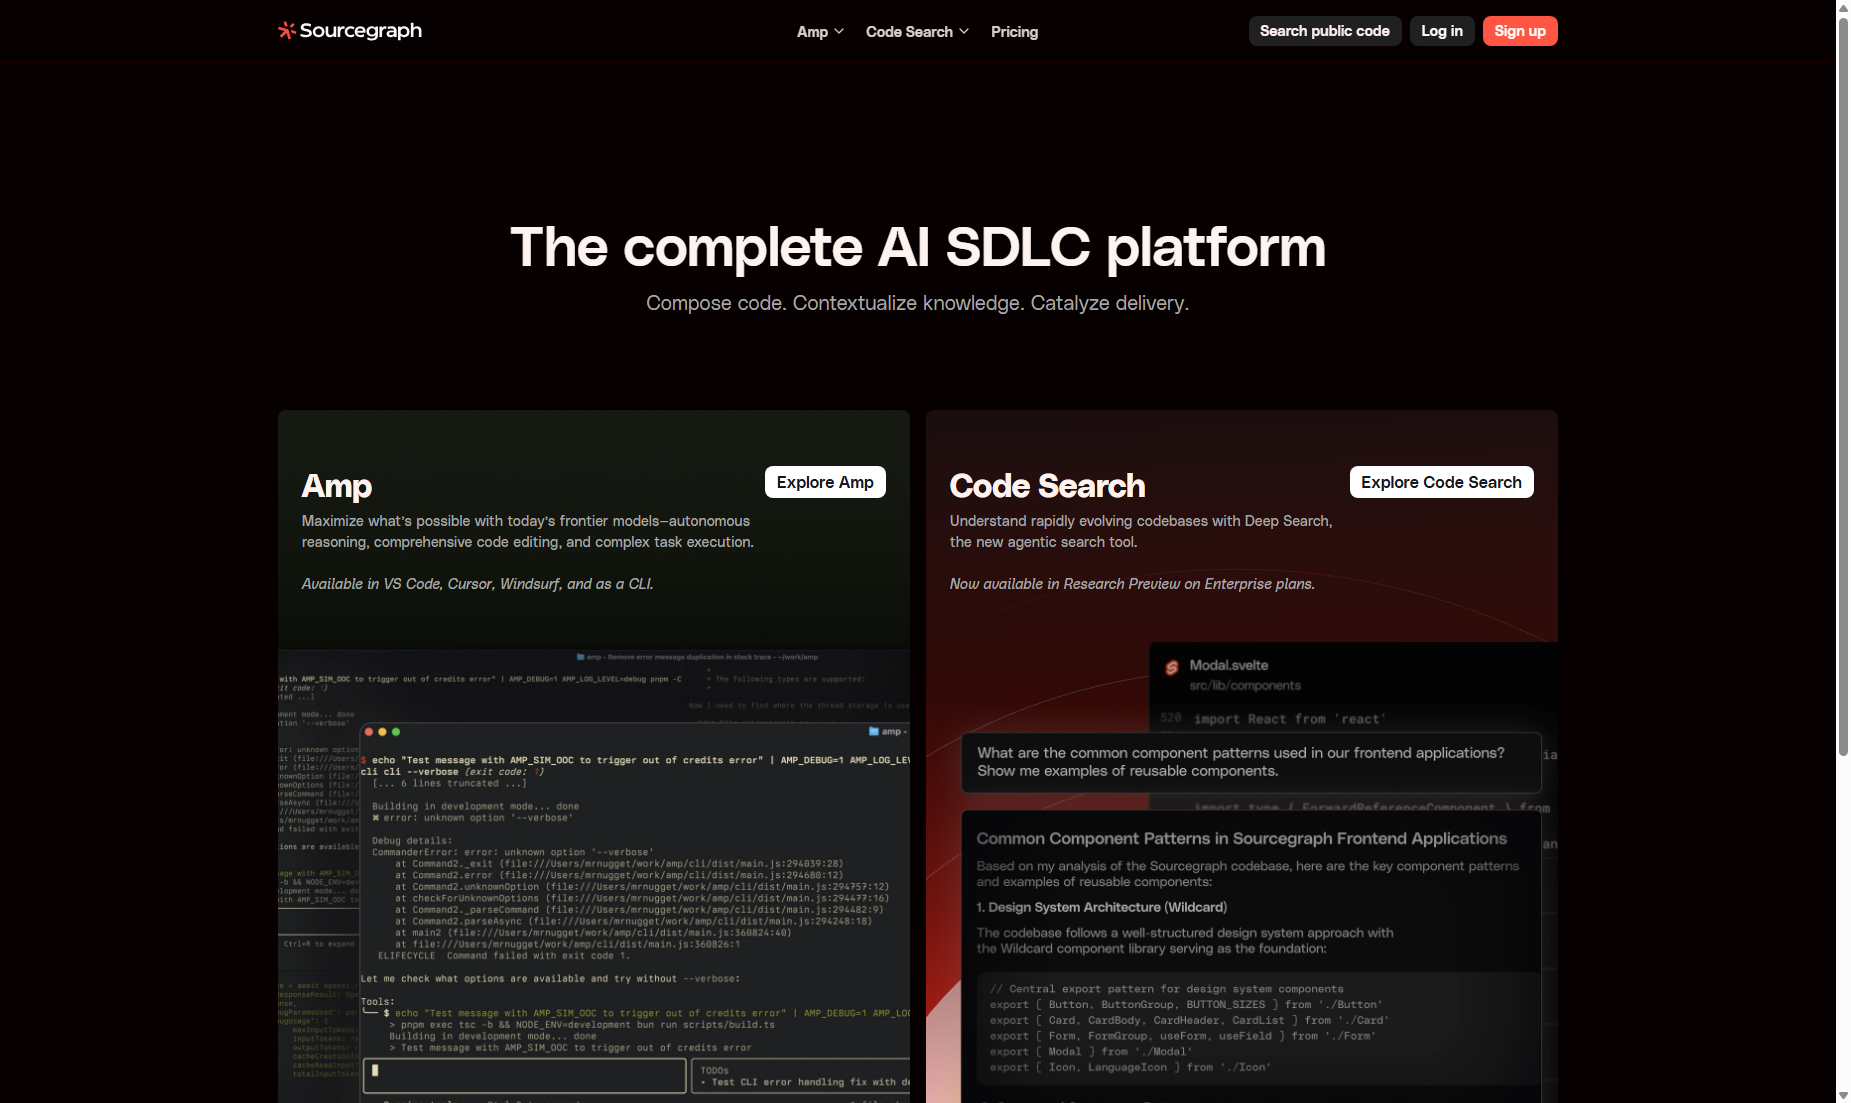Click the orange Sign up button

[x=1520, y=31]
